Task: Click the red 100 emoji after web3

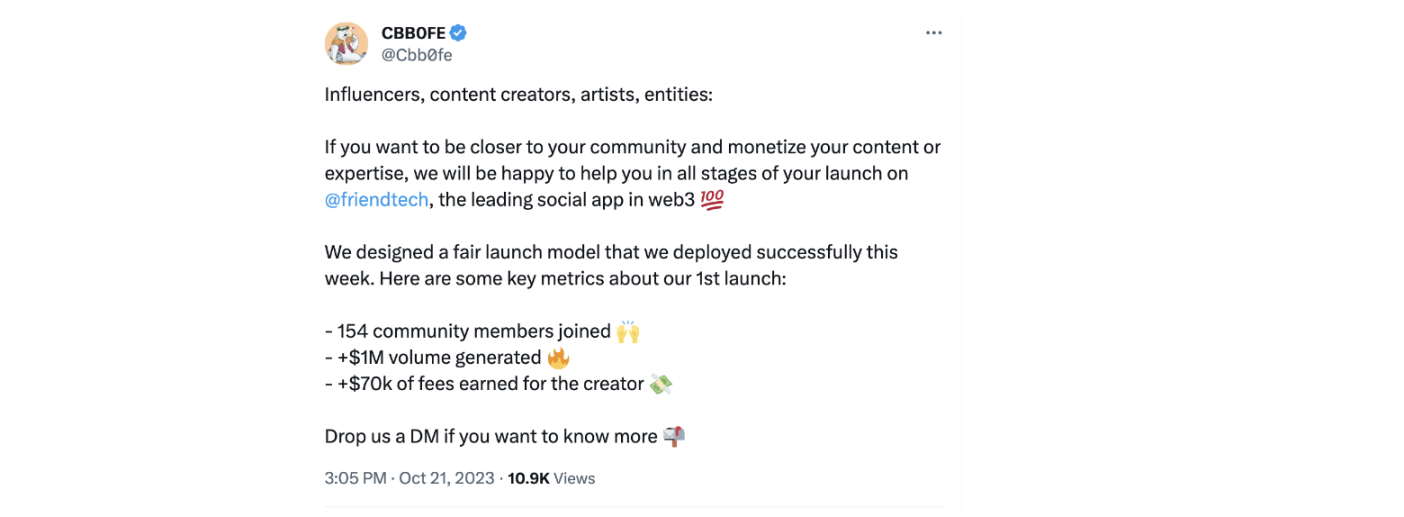Action: coord(712,200)
